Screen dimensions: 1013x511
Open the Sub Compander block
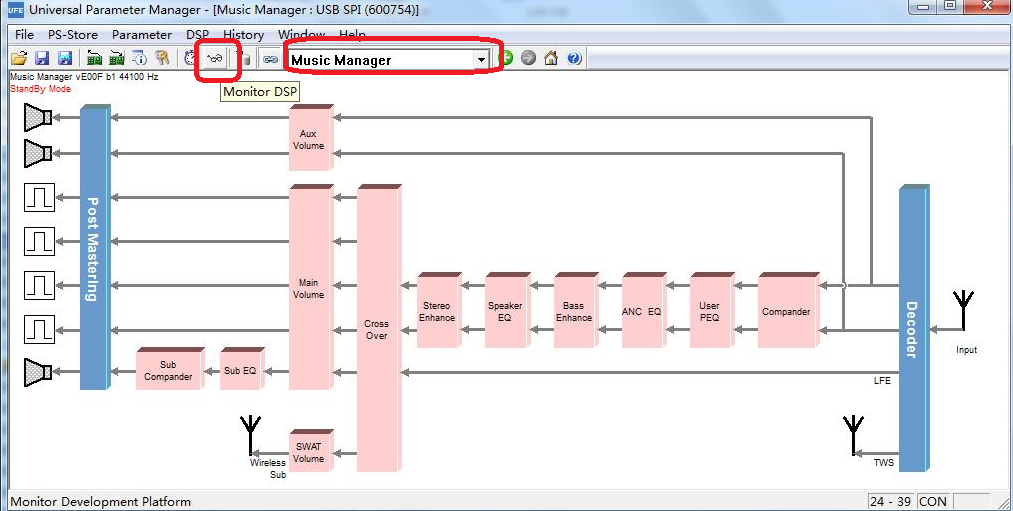pyautogui.click(x=170, y=369)
